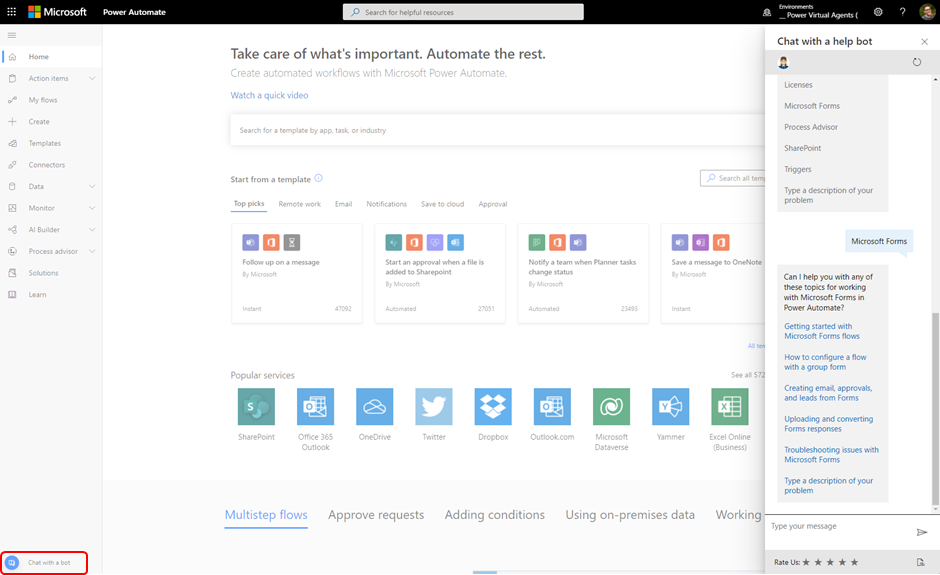Expand the Process advisor menu chevron
The image size is (940, 575).
click(92, 251)
